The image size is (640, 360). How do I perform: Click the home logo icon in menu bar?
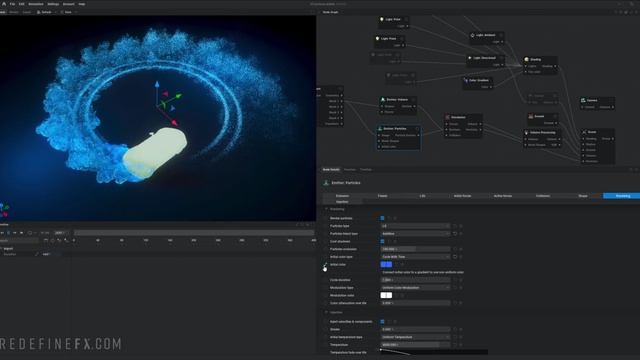[4, 4]
